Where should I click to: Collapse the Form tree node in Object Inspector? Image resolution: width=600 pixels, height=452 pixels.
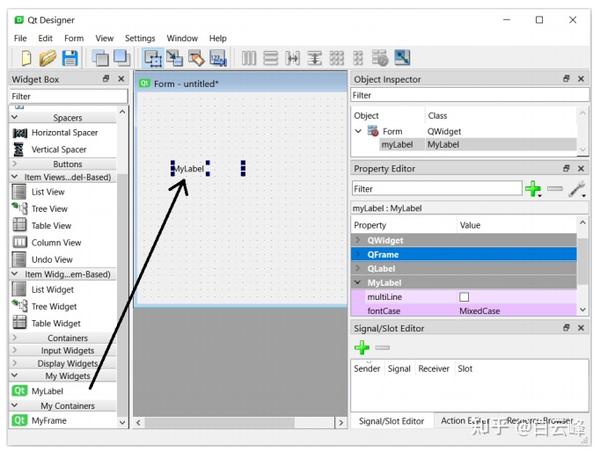pyautogui.click(x=358, y=131)
